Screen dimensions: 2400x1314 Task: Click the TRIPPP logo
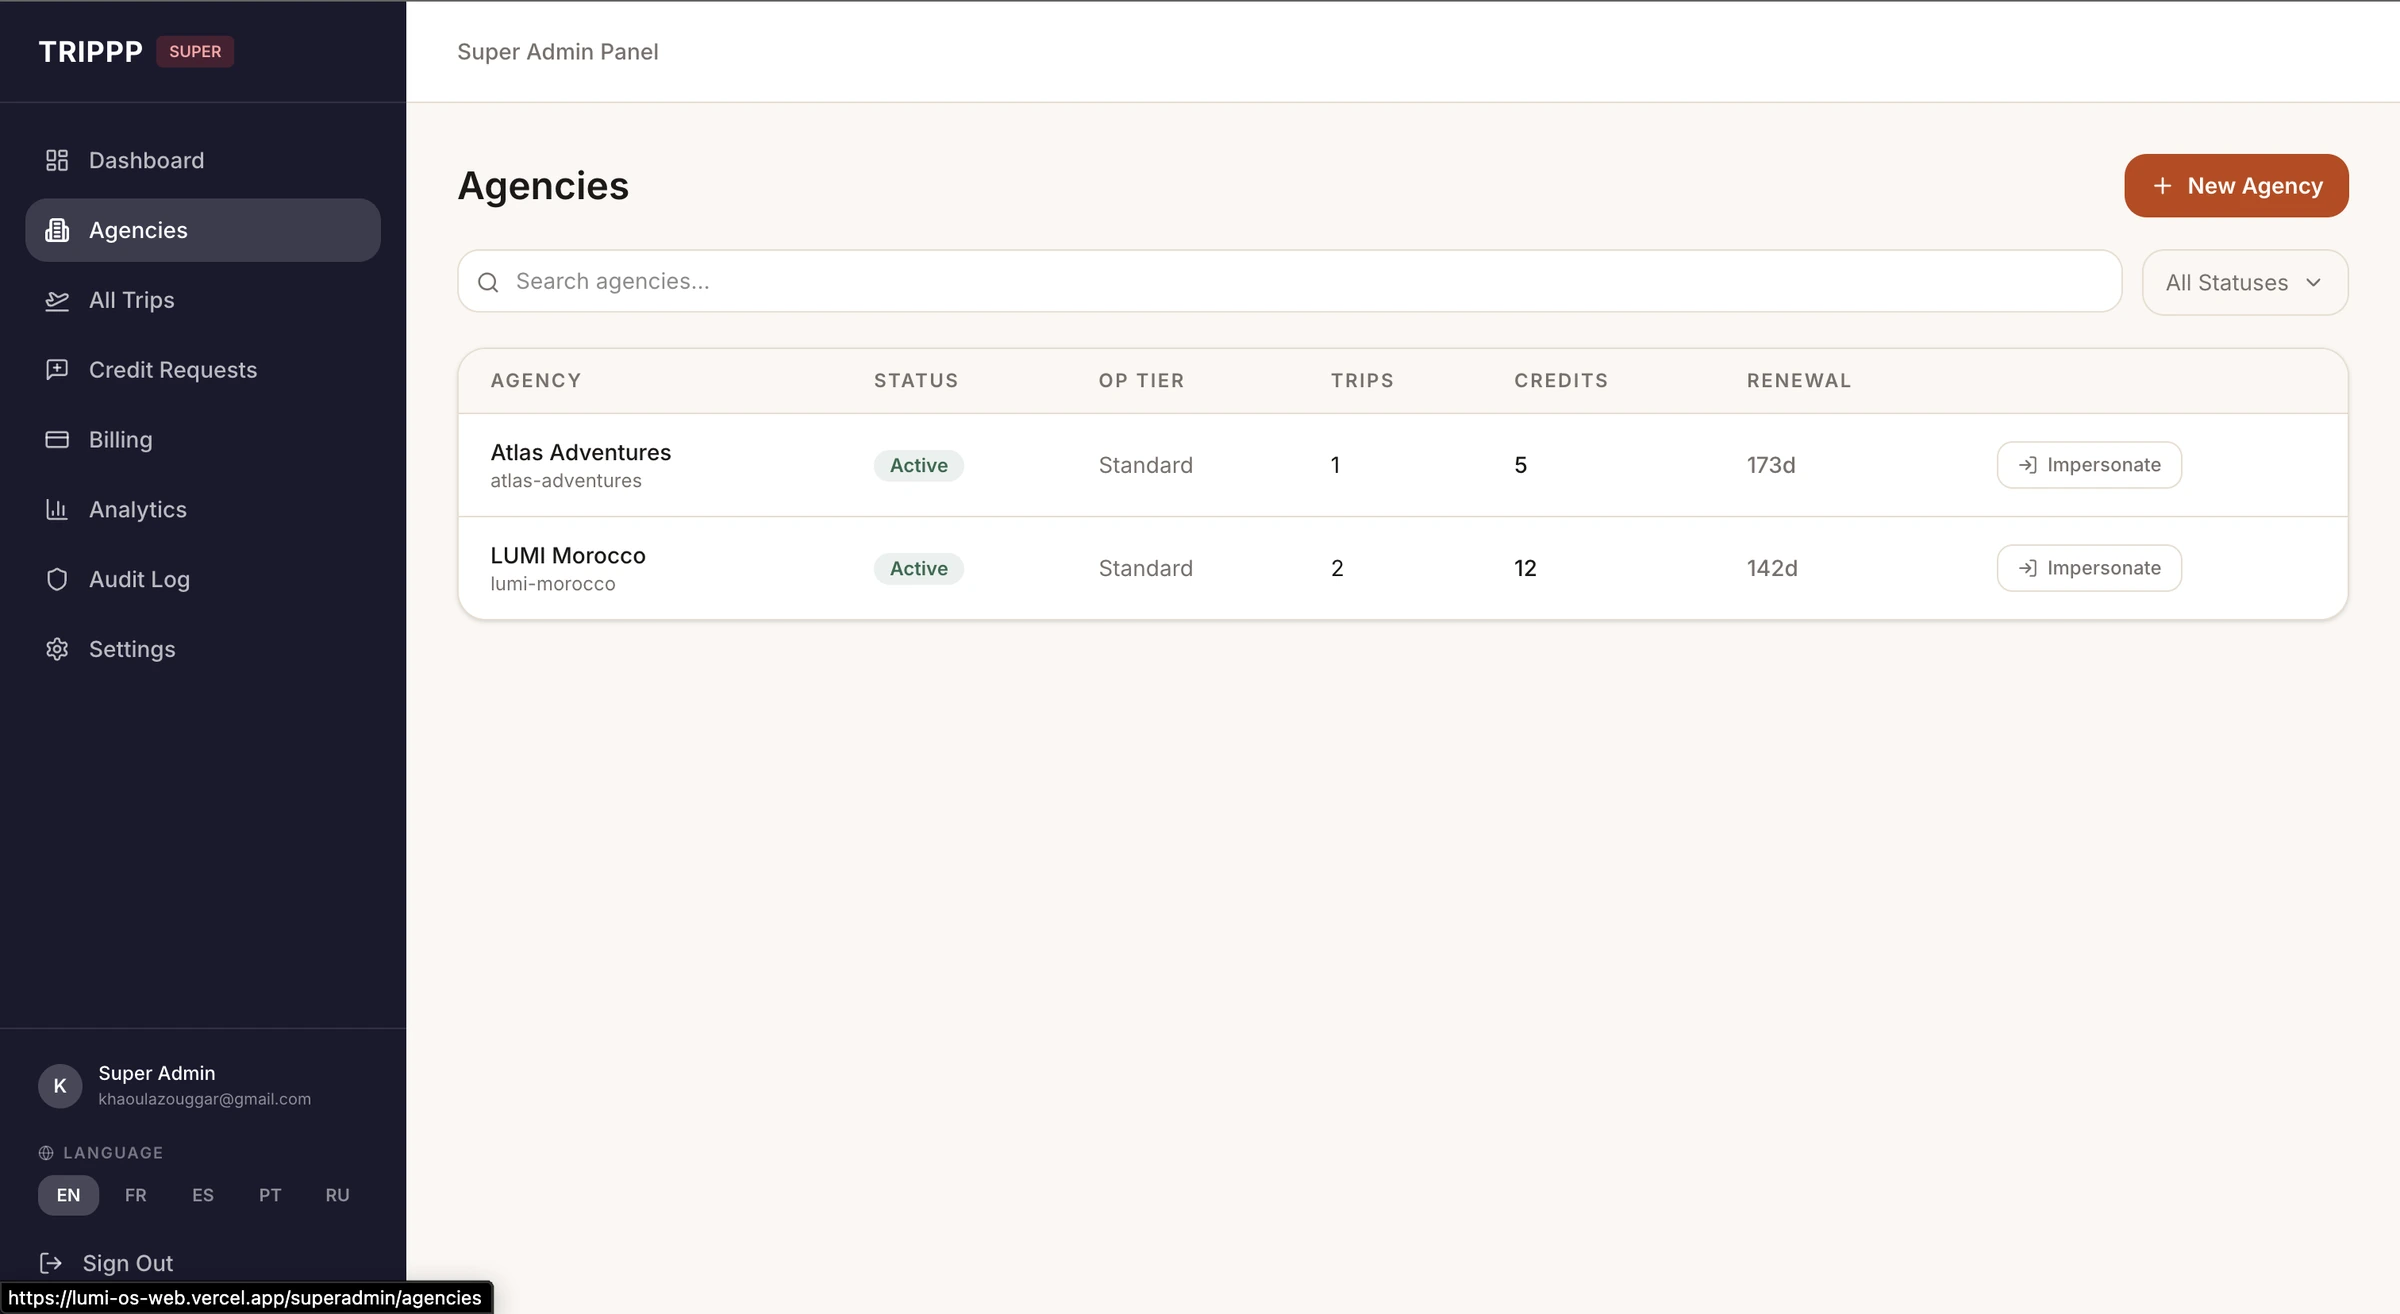(x=90, y=51)
